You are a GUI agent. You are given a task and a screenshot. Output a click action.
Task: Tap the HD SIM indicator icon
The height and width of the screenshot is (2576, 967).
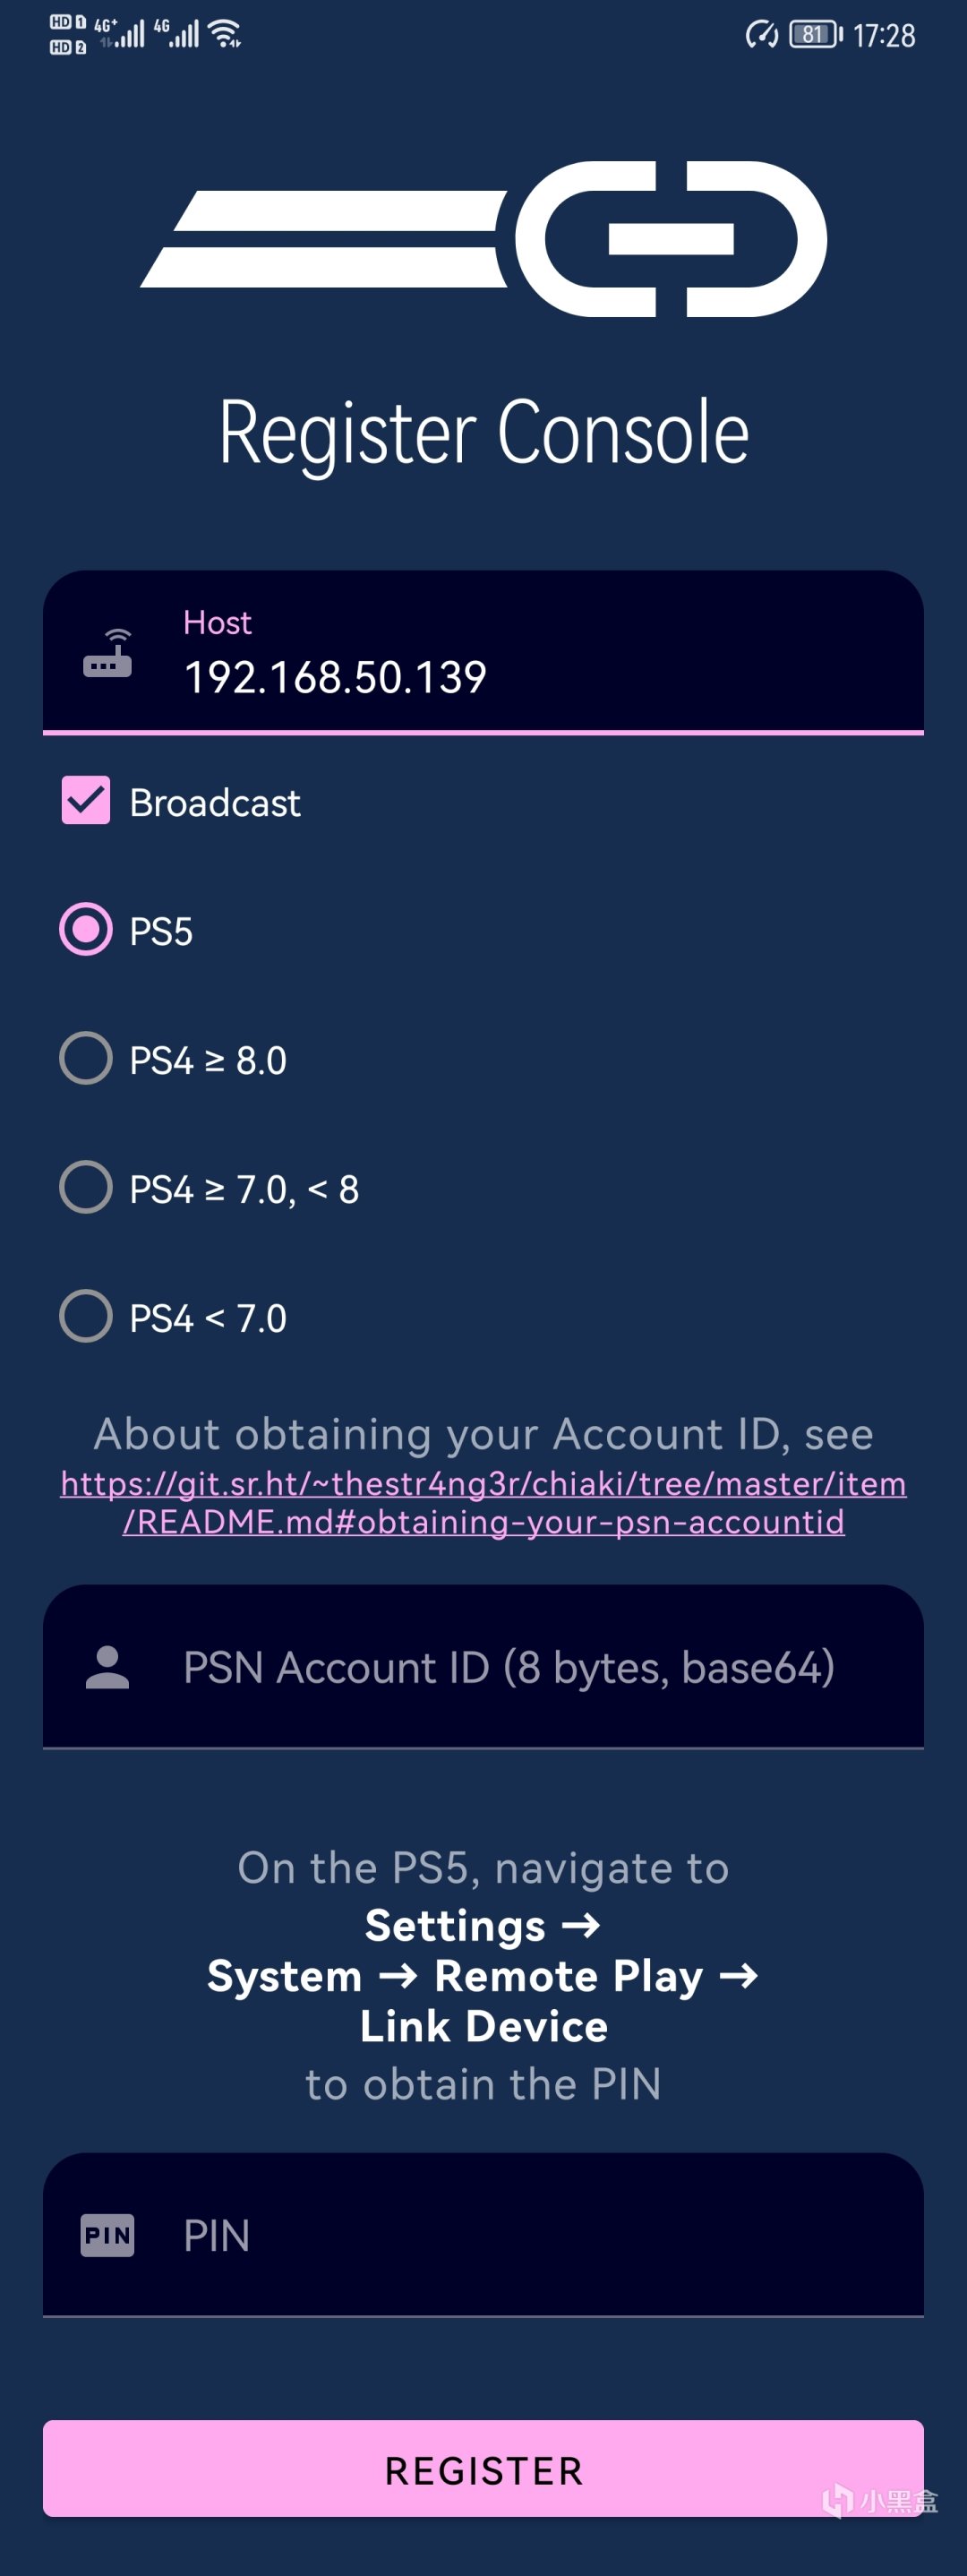[x=67, y=34]
